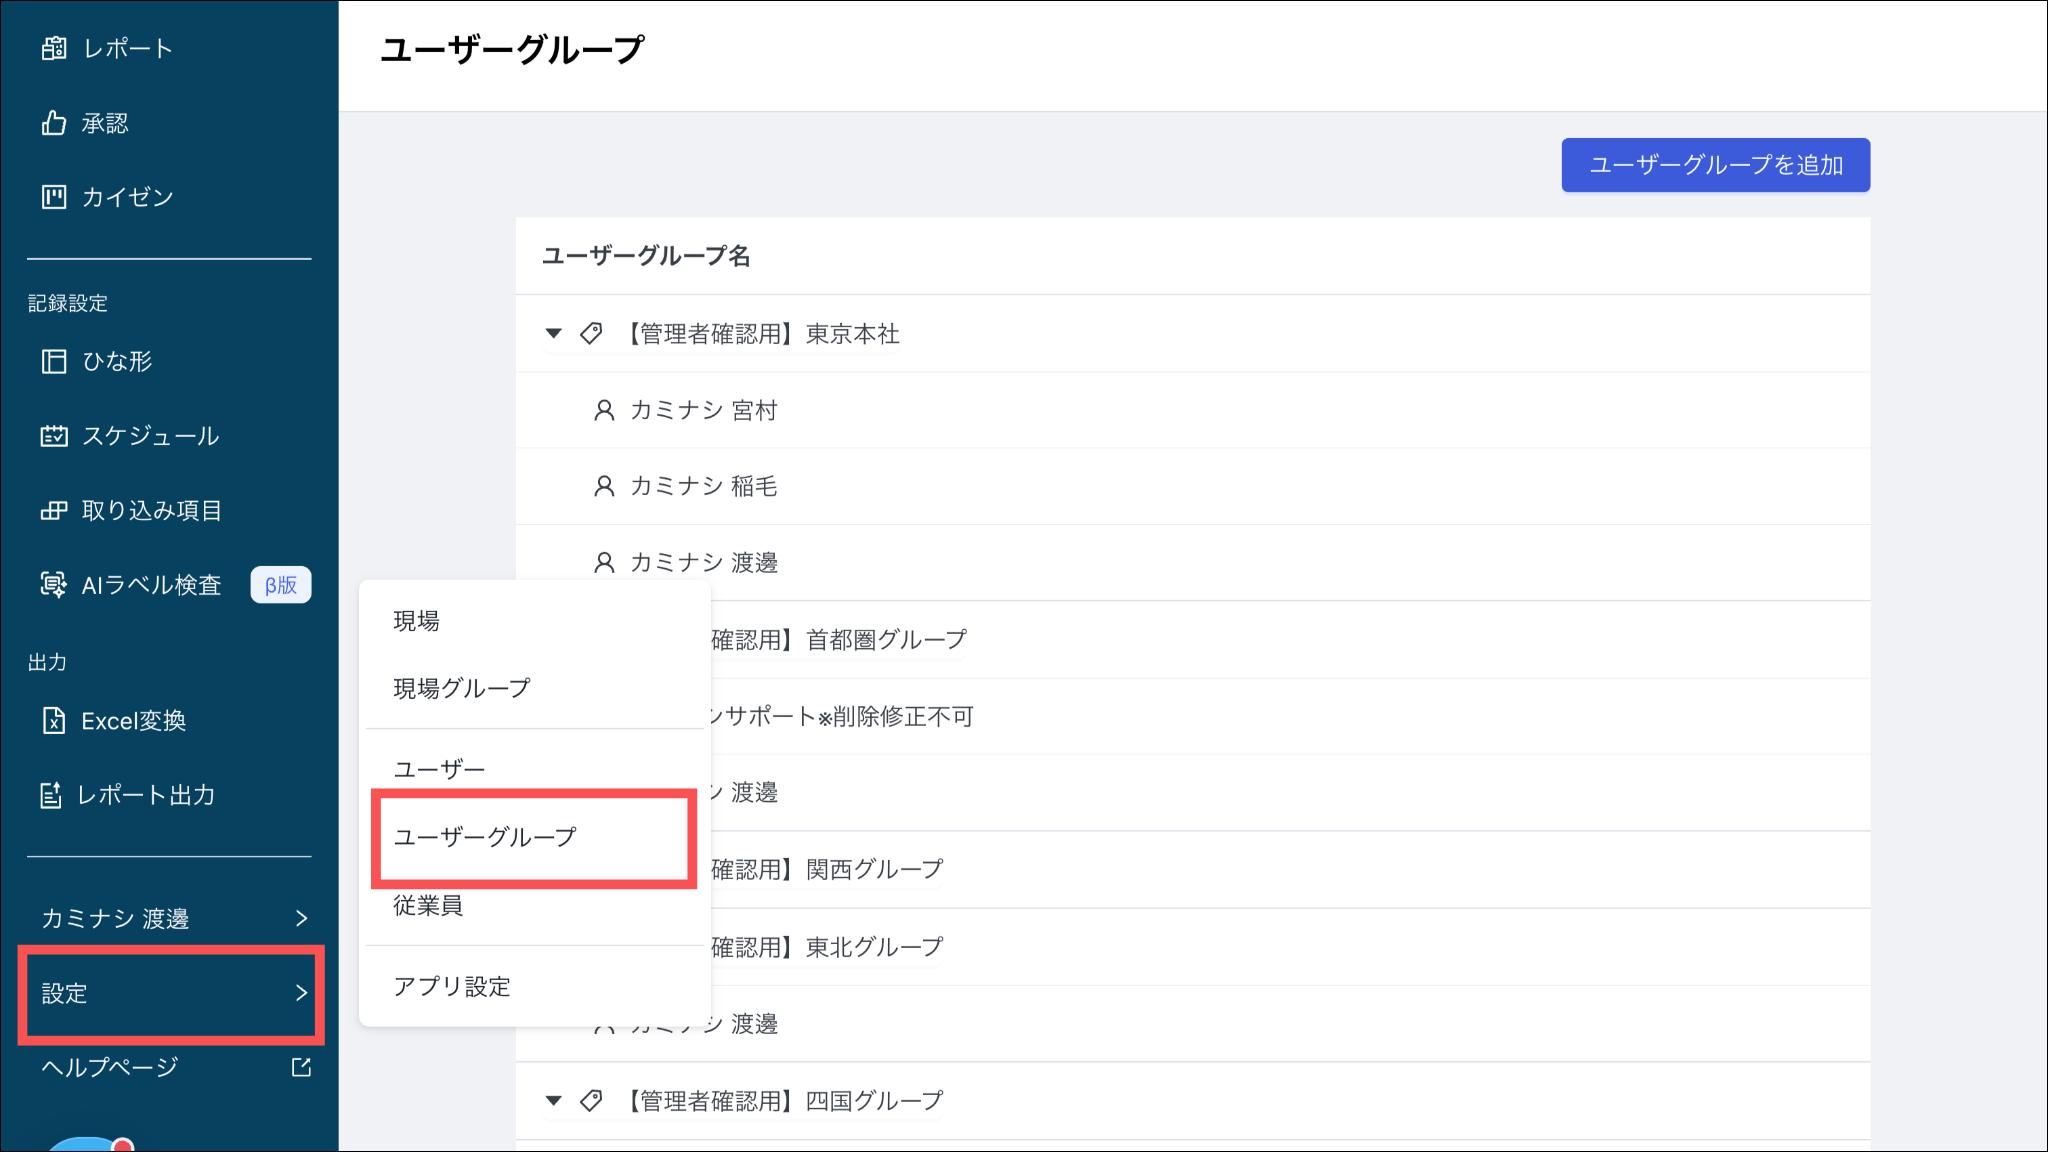
Task: Click the ひな形 template icon
Action: 54,361
